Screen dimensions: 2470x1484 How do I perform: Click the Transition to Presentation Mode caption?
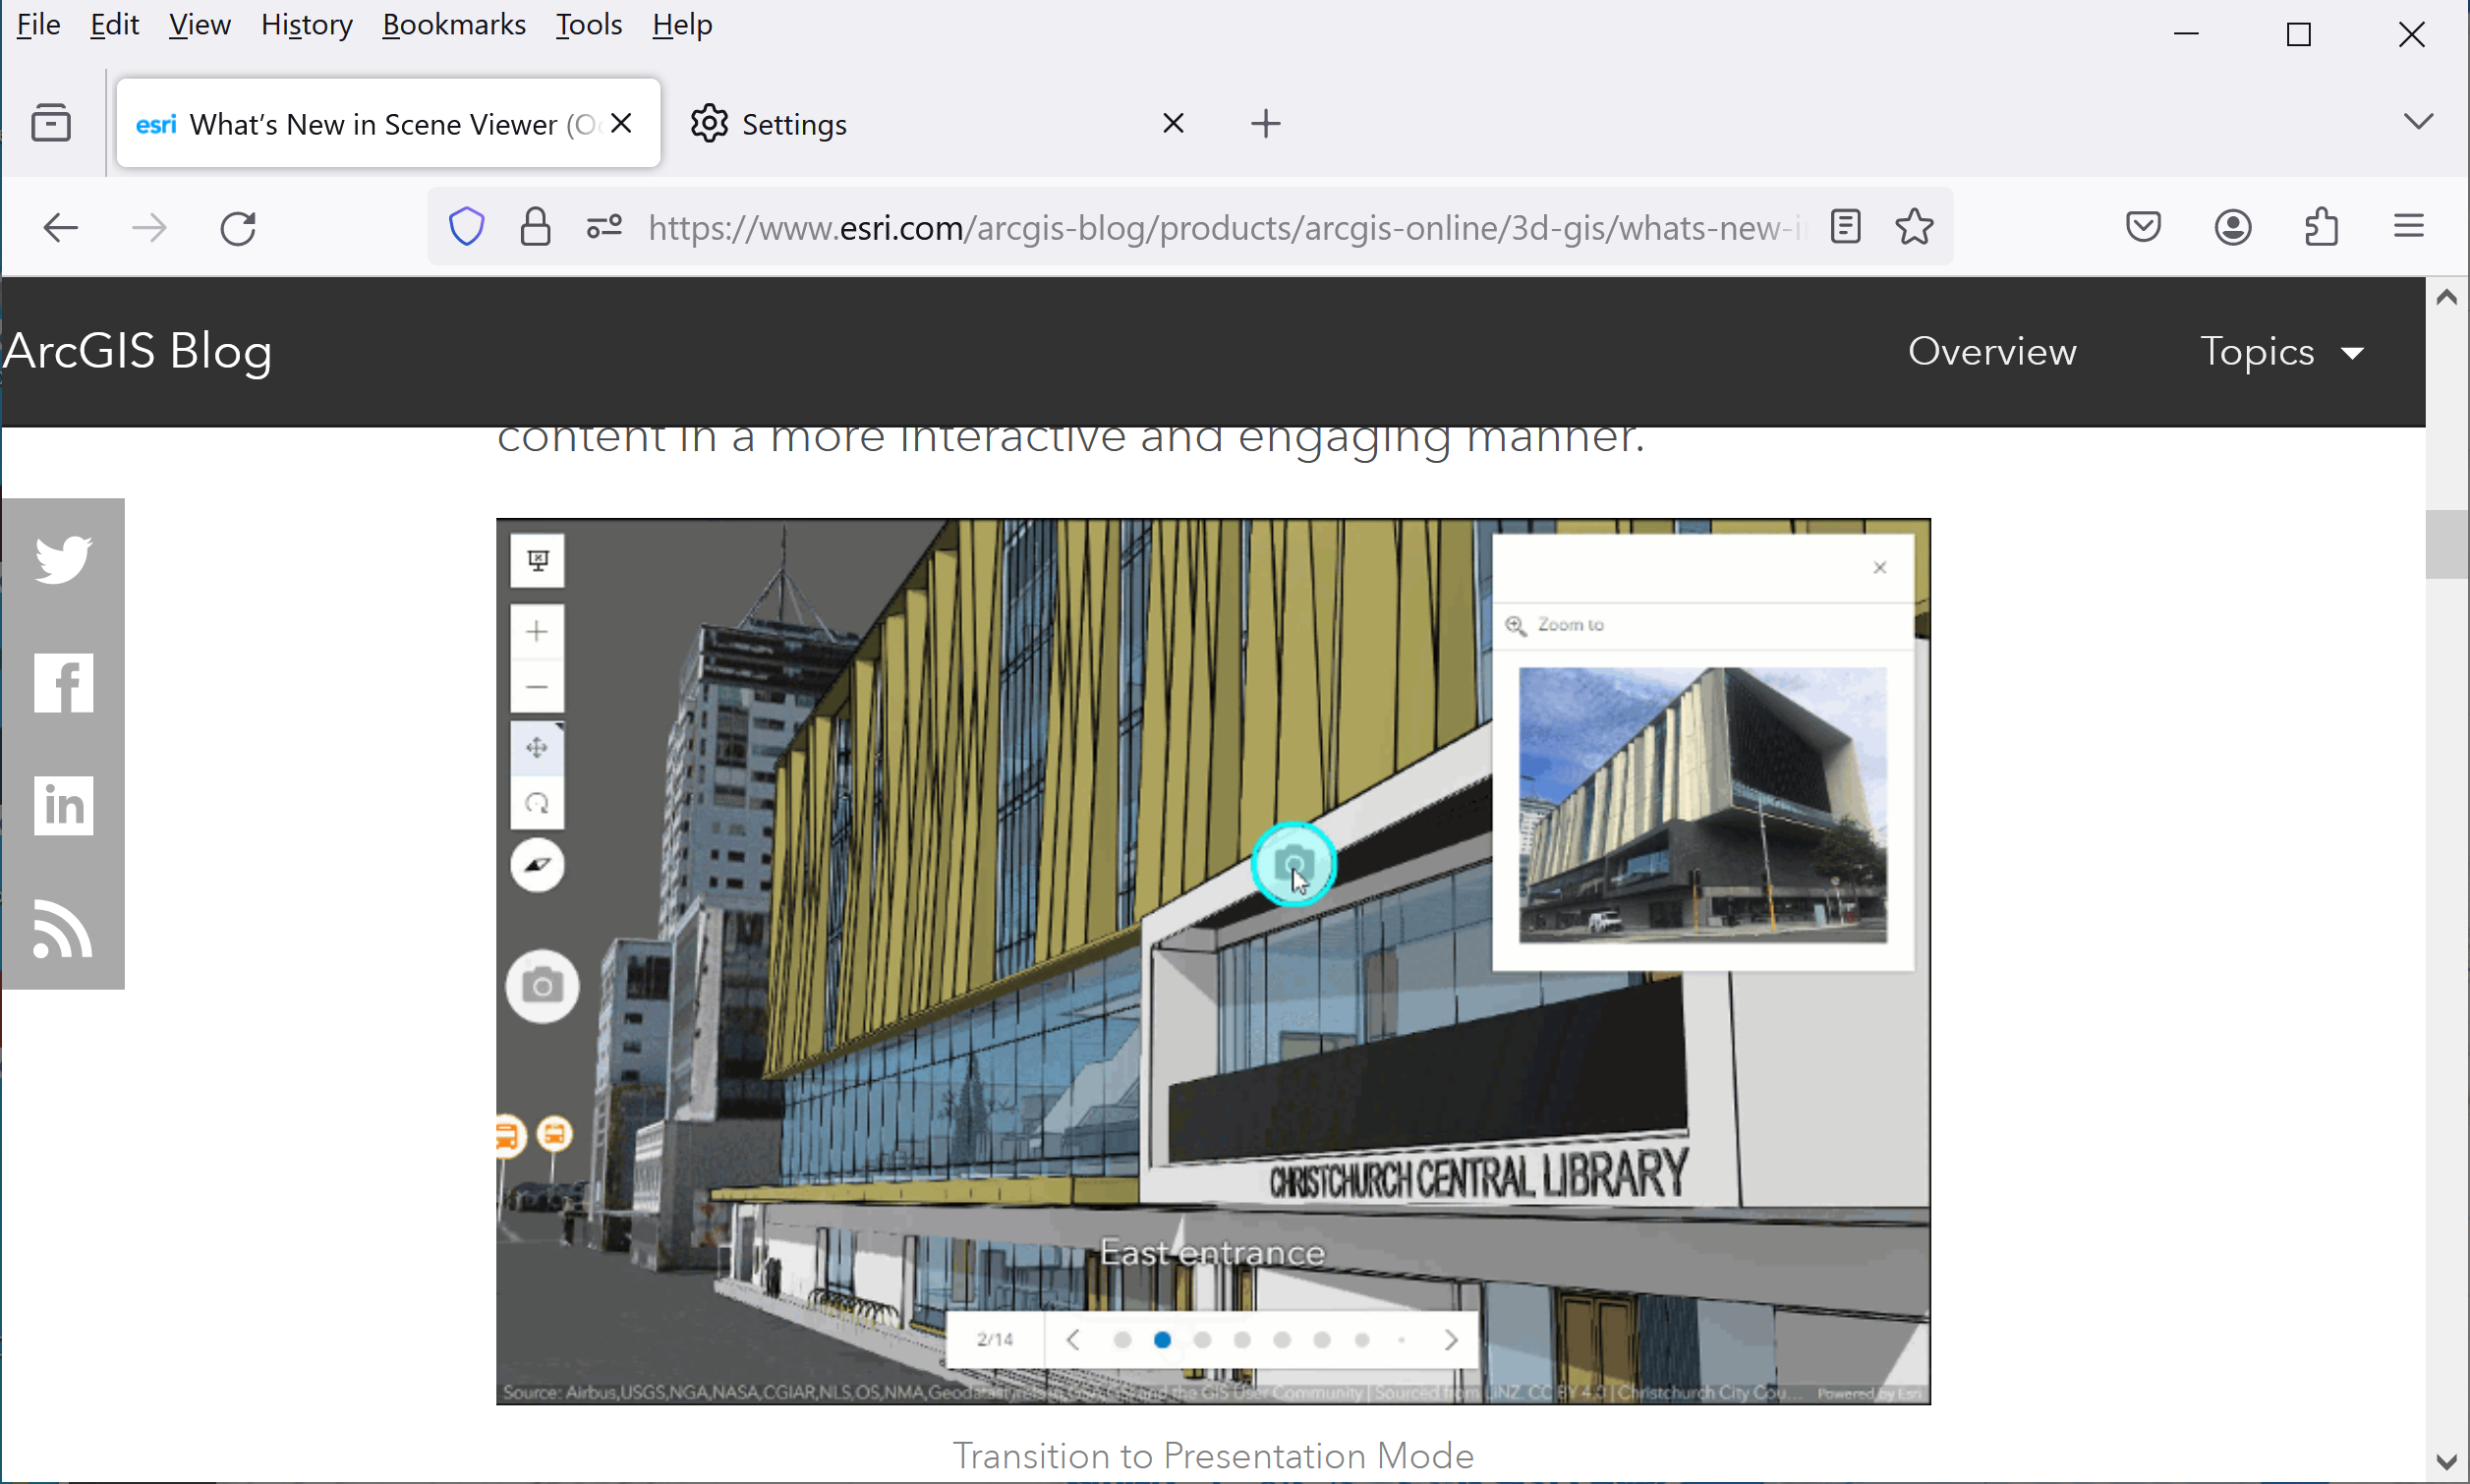click(1213, 1456)
